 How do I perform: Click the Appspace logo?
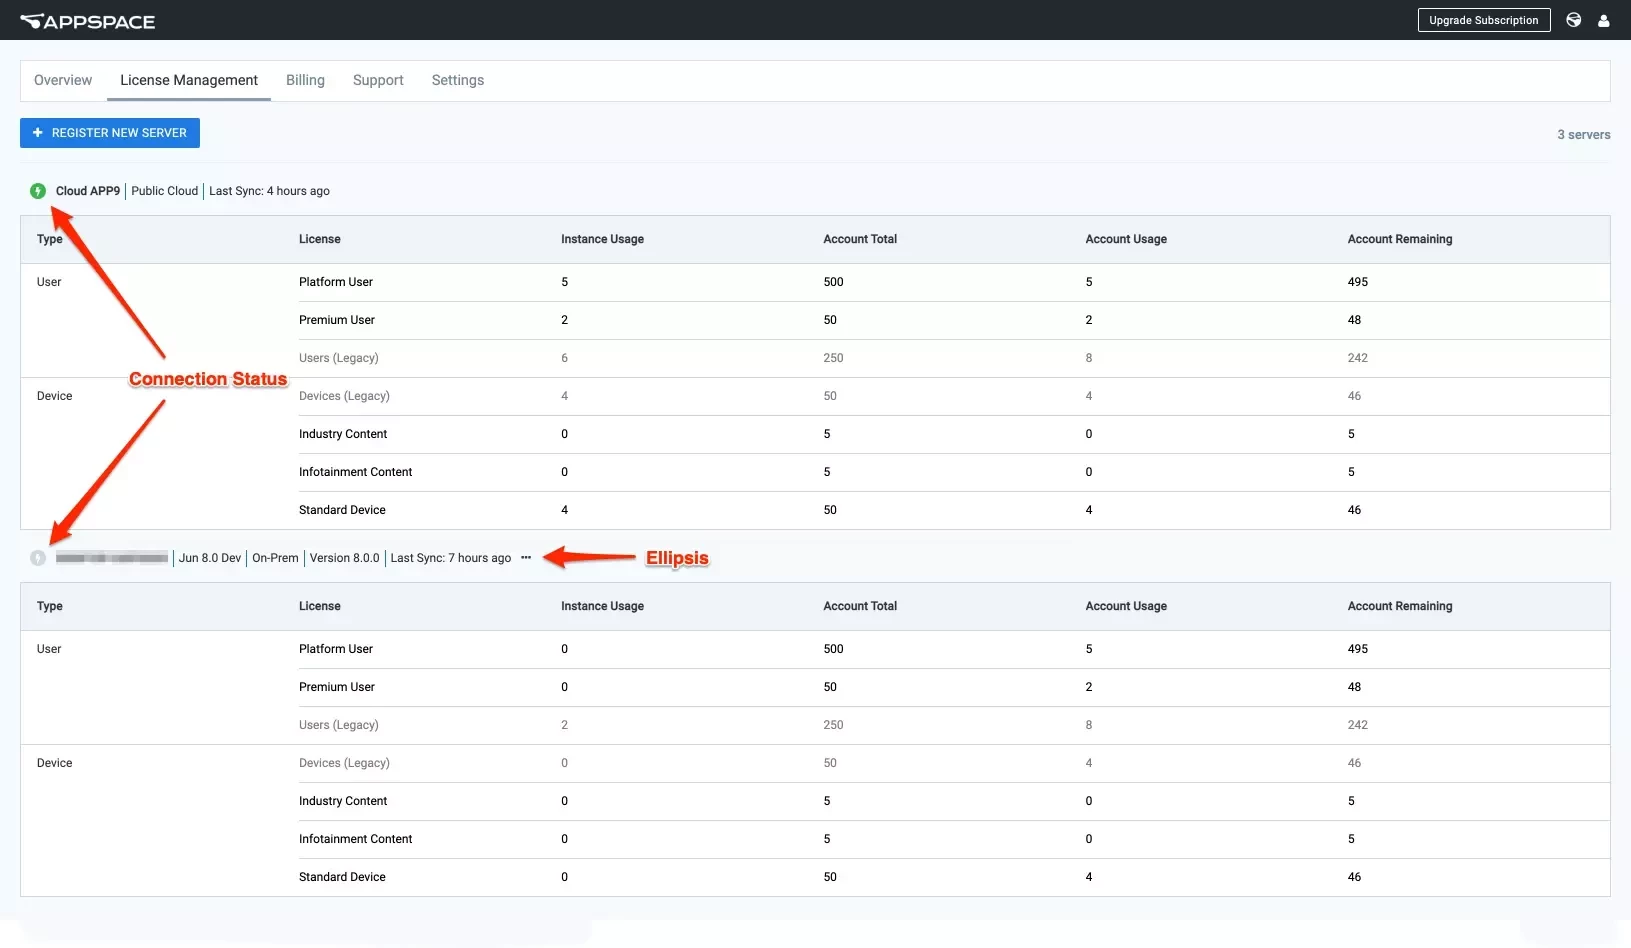click(x=88, y=21)
